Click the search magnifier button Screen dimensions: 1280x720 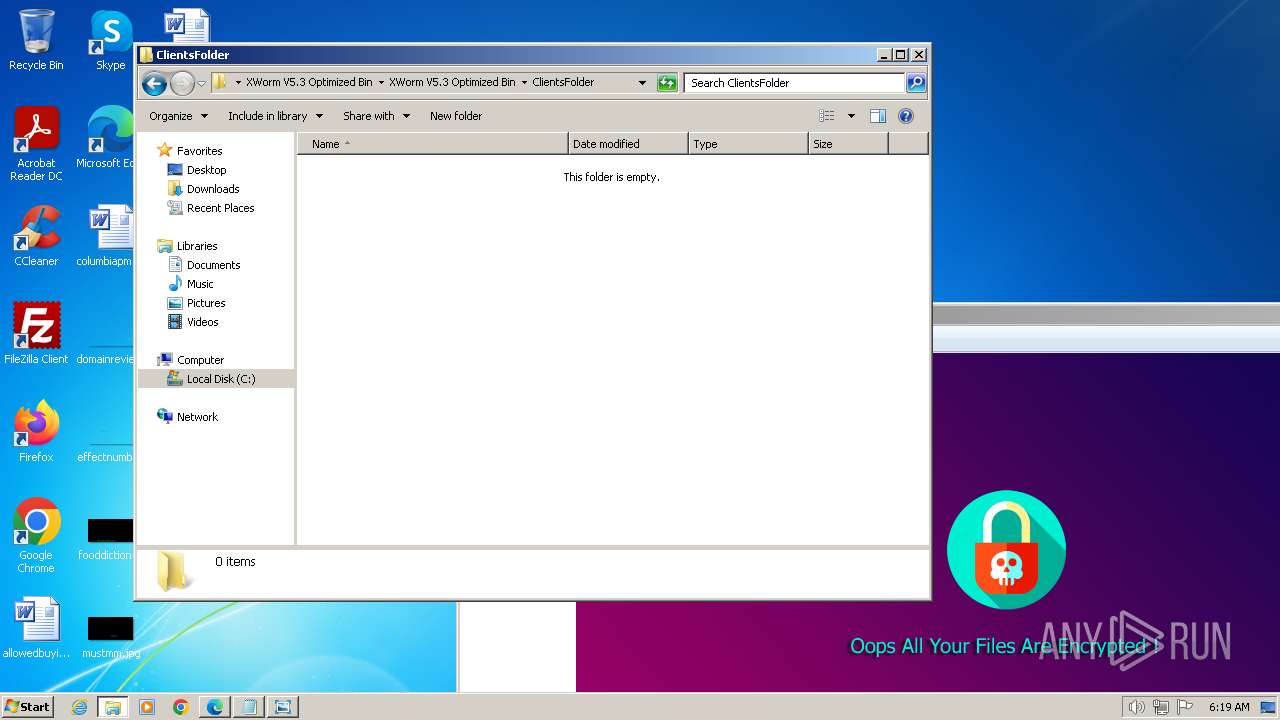tap(915, 83)
